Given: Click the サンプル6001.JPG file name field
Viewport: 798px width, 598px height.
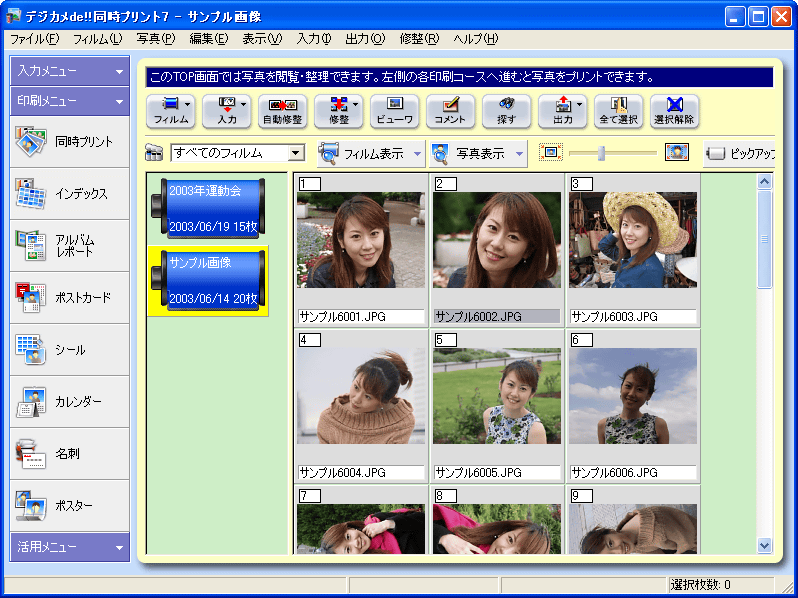Looking at the screenshot, I should 361,317.
